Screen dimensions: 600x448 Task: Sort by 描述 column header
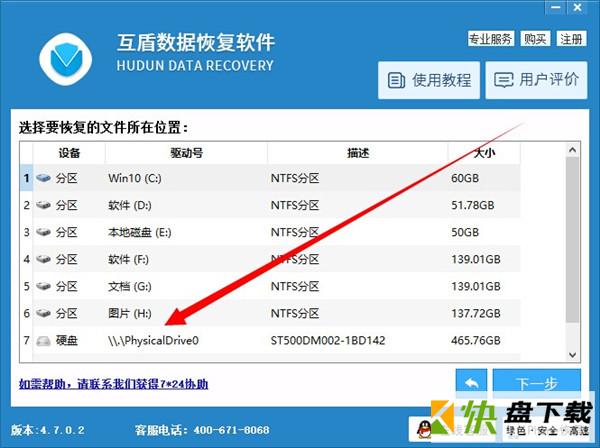tap(358, 153)
